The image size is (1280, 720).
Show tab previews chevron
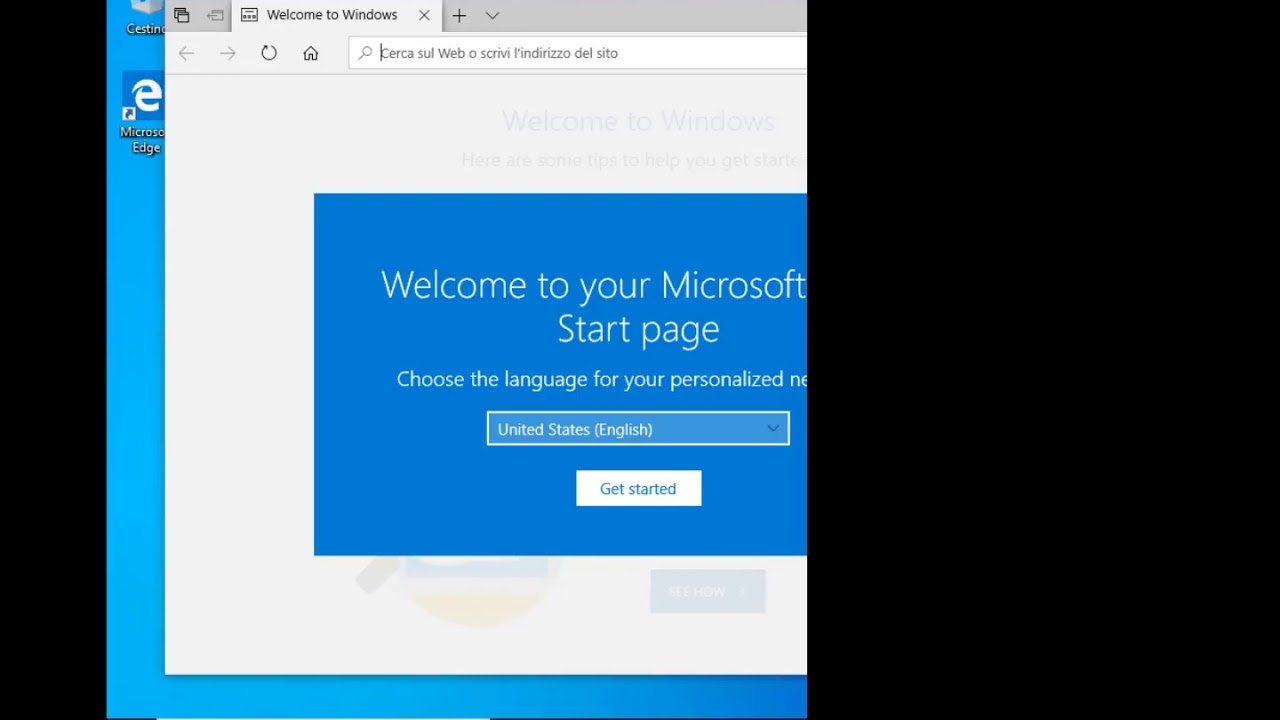(x=492, y=15)
